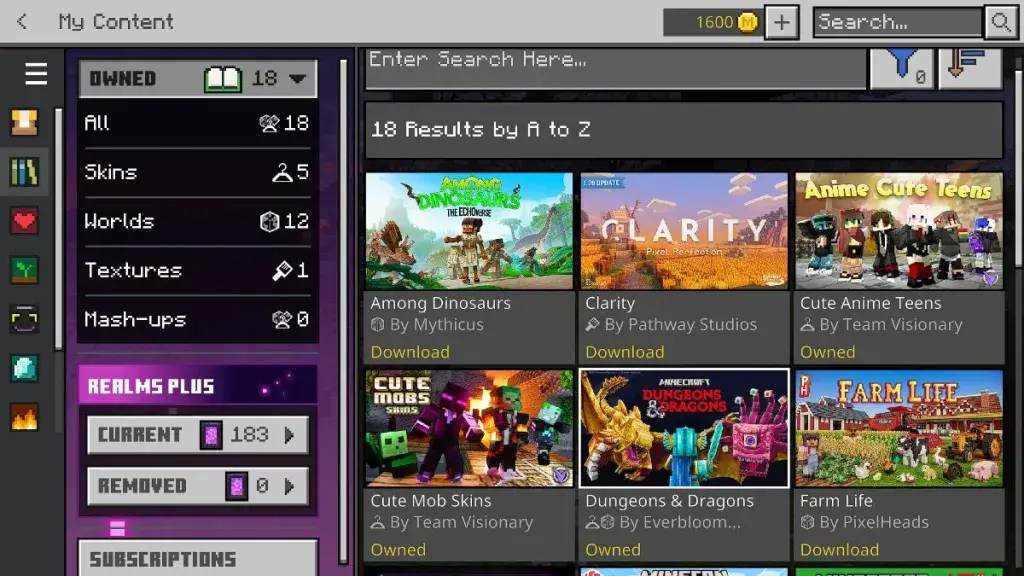This screenshot has width=1024, height=576.
Task: Open the Cute Mob Skins thumbnail
Action: (x=469, y=428)
